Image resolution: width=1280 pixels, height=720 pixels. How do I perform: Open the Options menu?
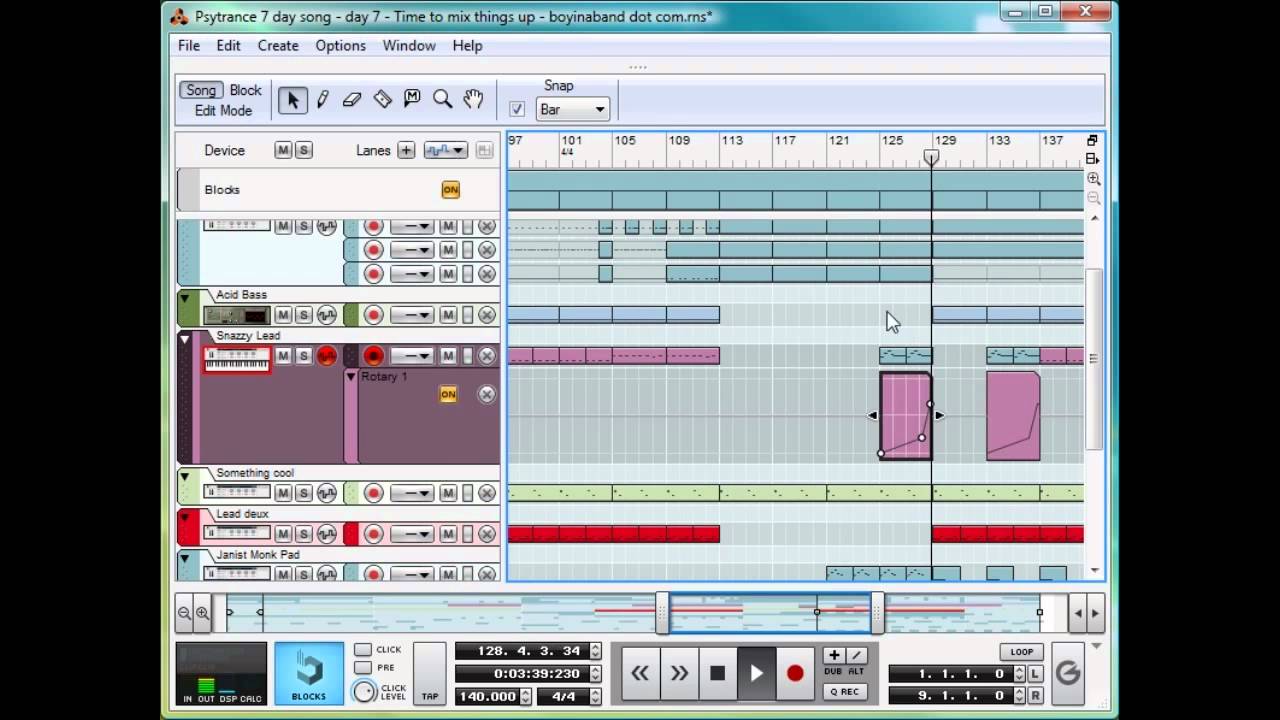tap(341, 46)
